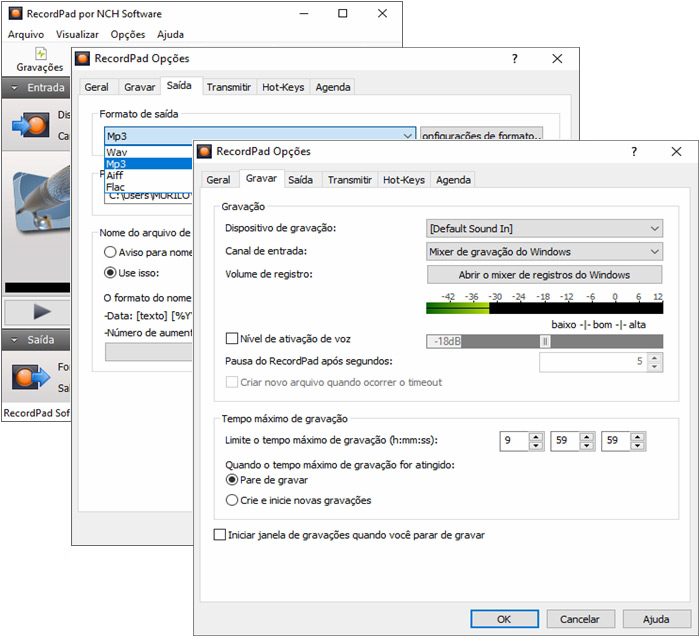Increase the pause seconds spinner
700x637 pixels.
pyautogui.click(x=654, y=358)
